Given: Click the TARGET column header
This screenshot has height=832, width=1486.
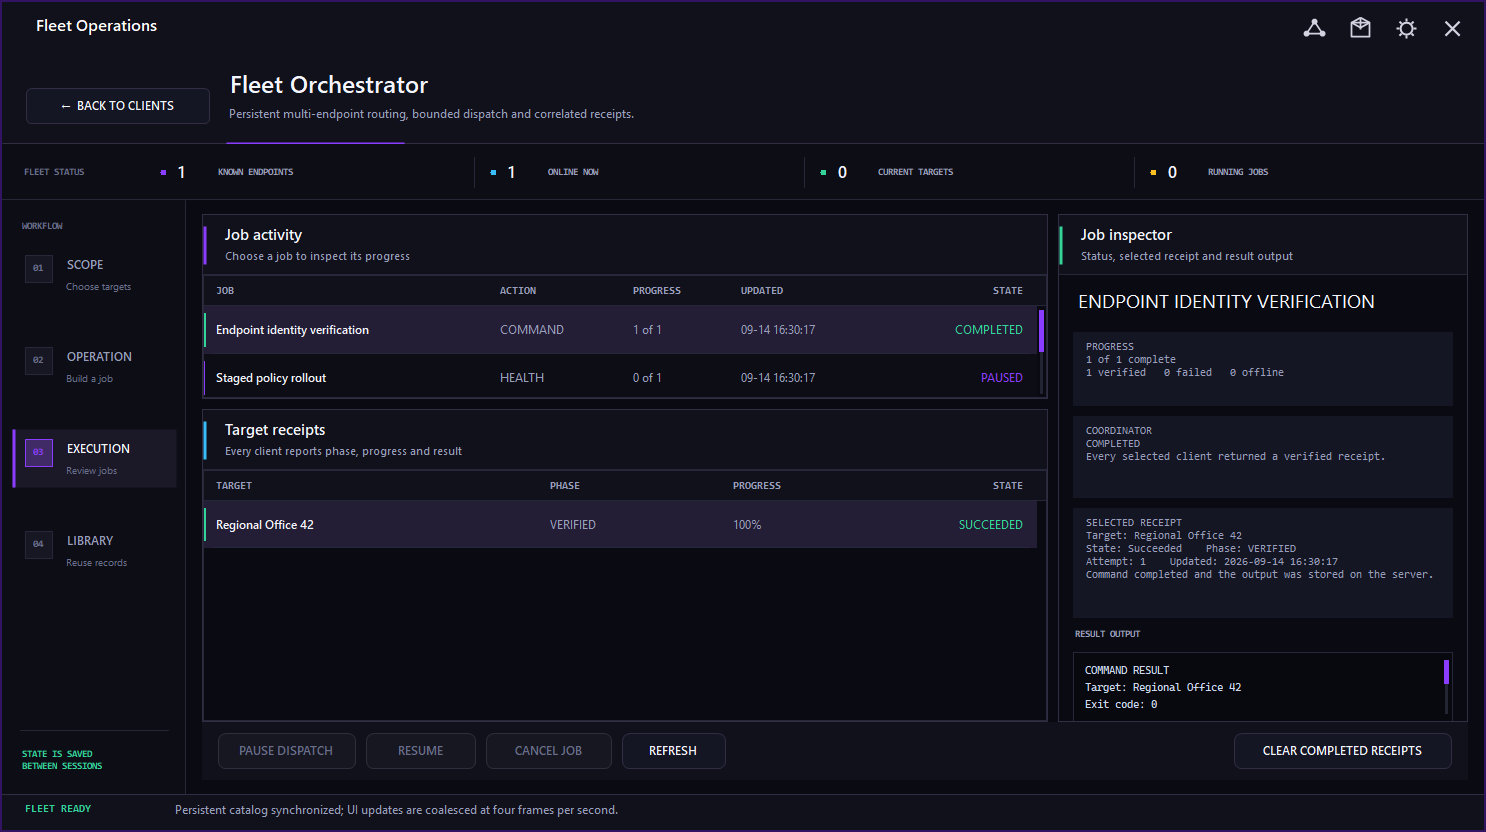Looking at the screenshot, I should [234, 486].
